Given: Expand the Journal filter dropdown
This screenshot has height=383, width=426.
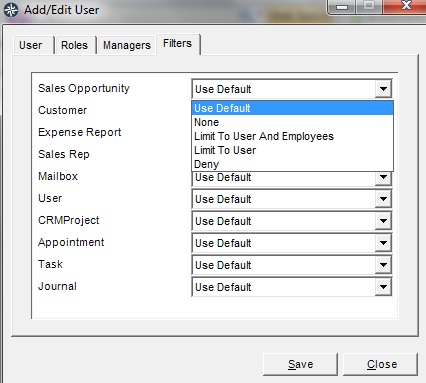Looking at the screenshot, I should 383,287.
